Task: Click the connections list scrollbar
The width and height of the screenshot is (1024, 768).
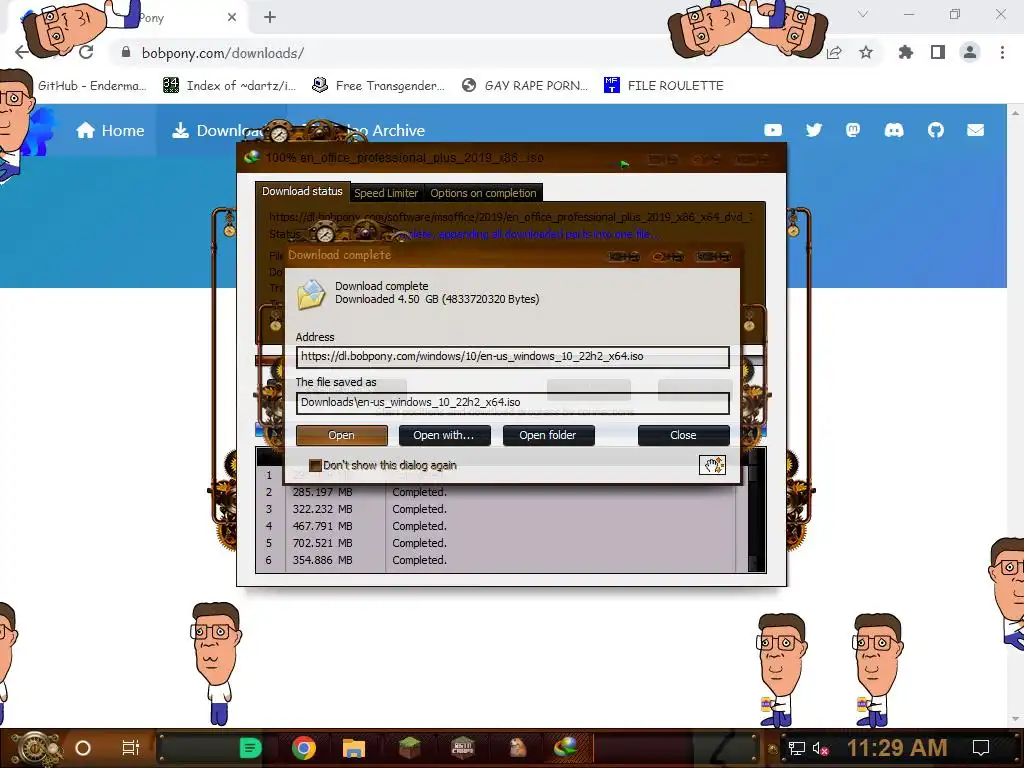Action: (756, 516)
